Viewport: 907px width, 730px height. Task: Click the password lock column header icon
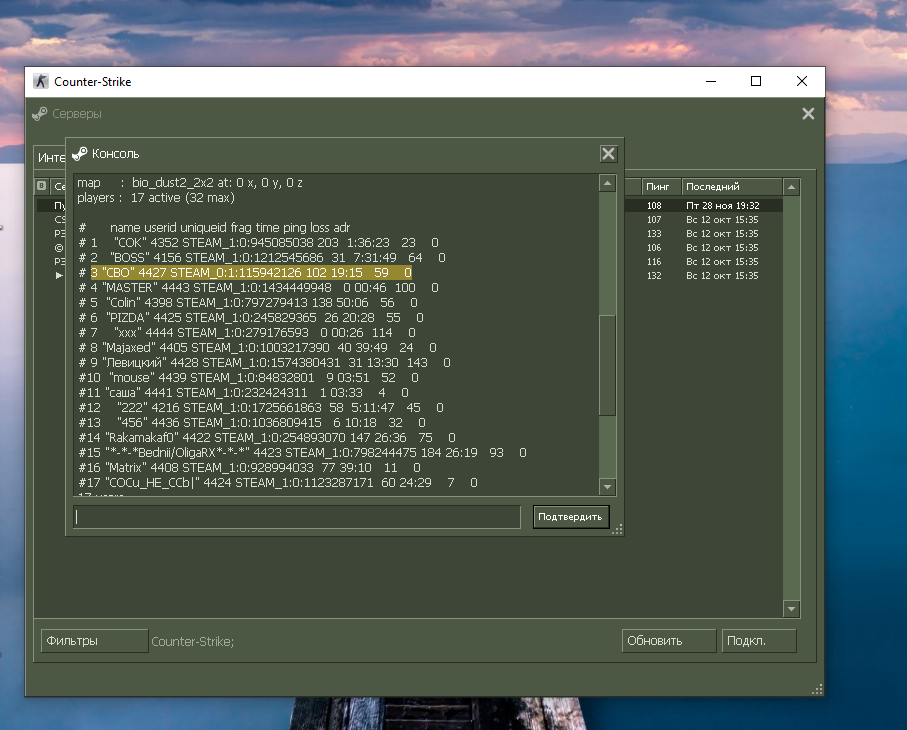(x=41, y=186)
